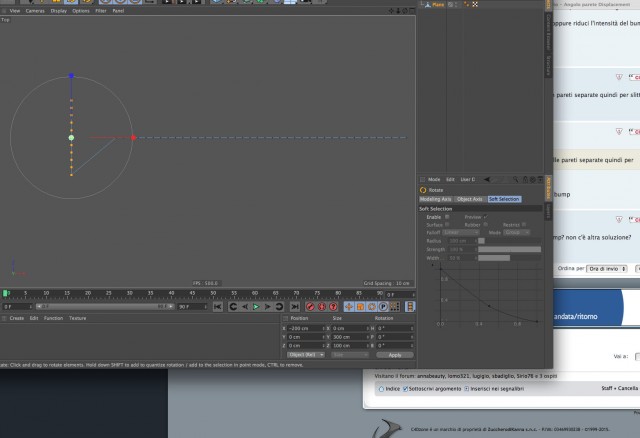Enable the Soft Selection checkbox

tap(447, 217)
